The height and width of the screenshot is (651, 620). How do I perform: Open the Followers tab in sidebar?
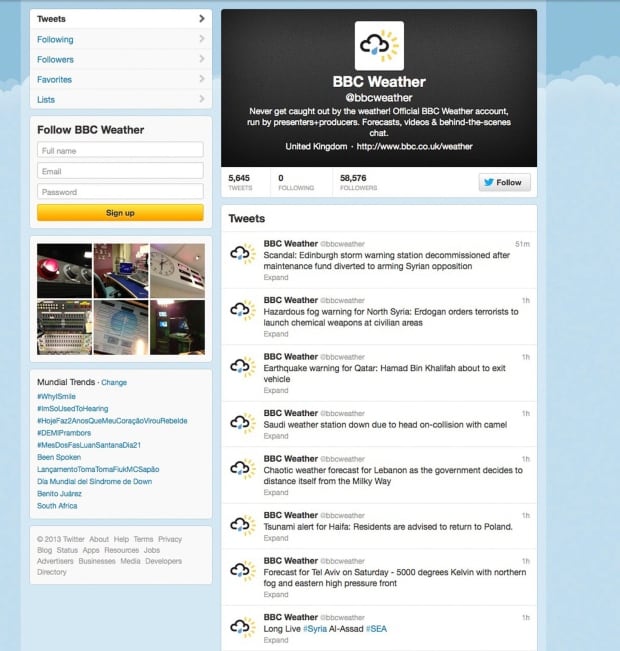[x=120, y=59]
